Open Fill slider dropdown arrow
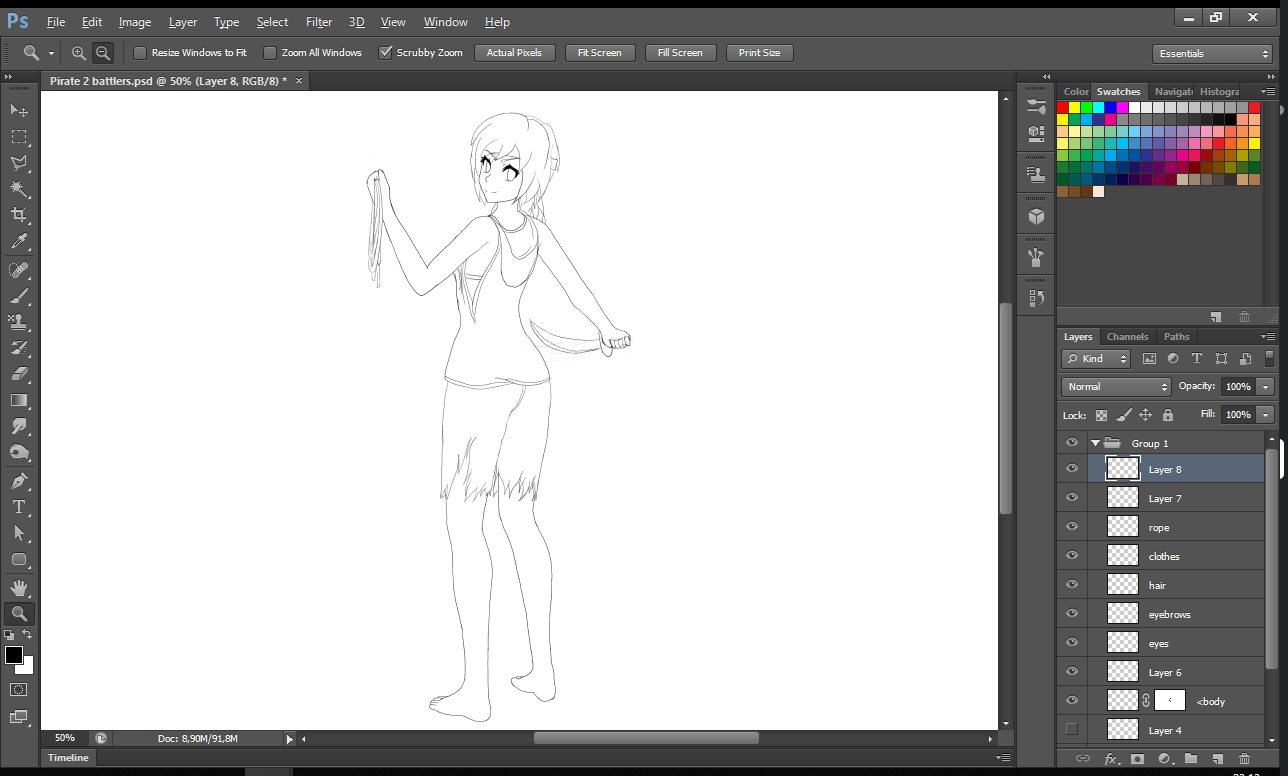Screen dimensions: 1288x776 1266,414
